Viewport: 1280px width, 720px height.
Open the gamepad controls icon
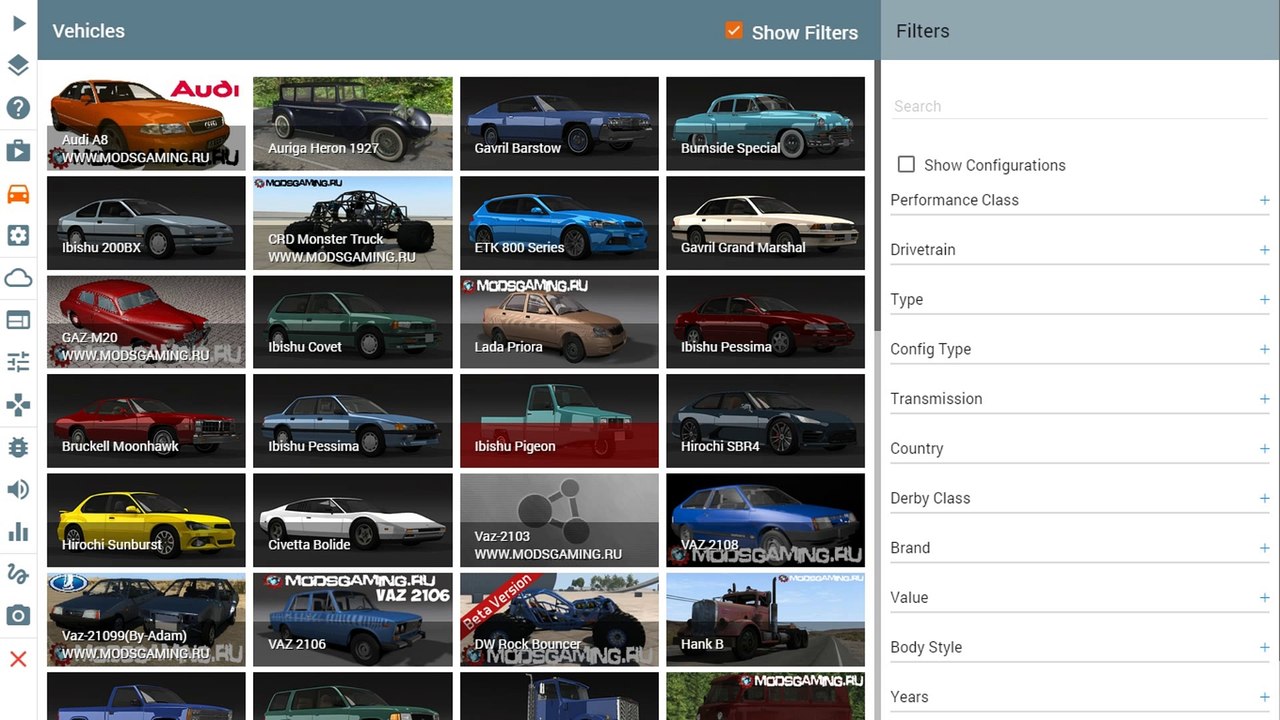coord(18,405)
